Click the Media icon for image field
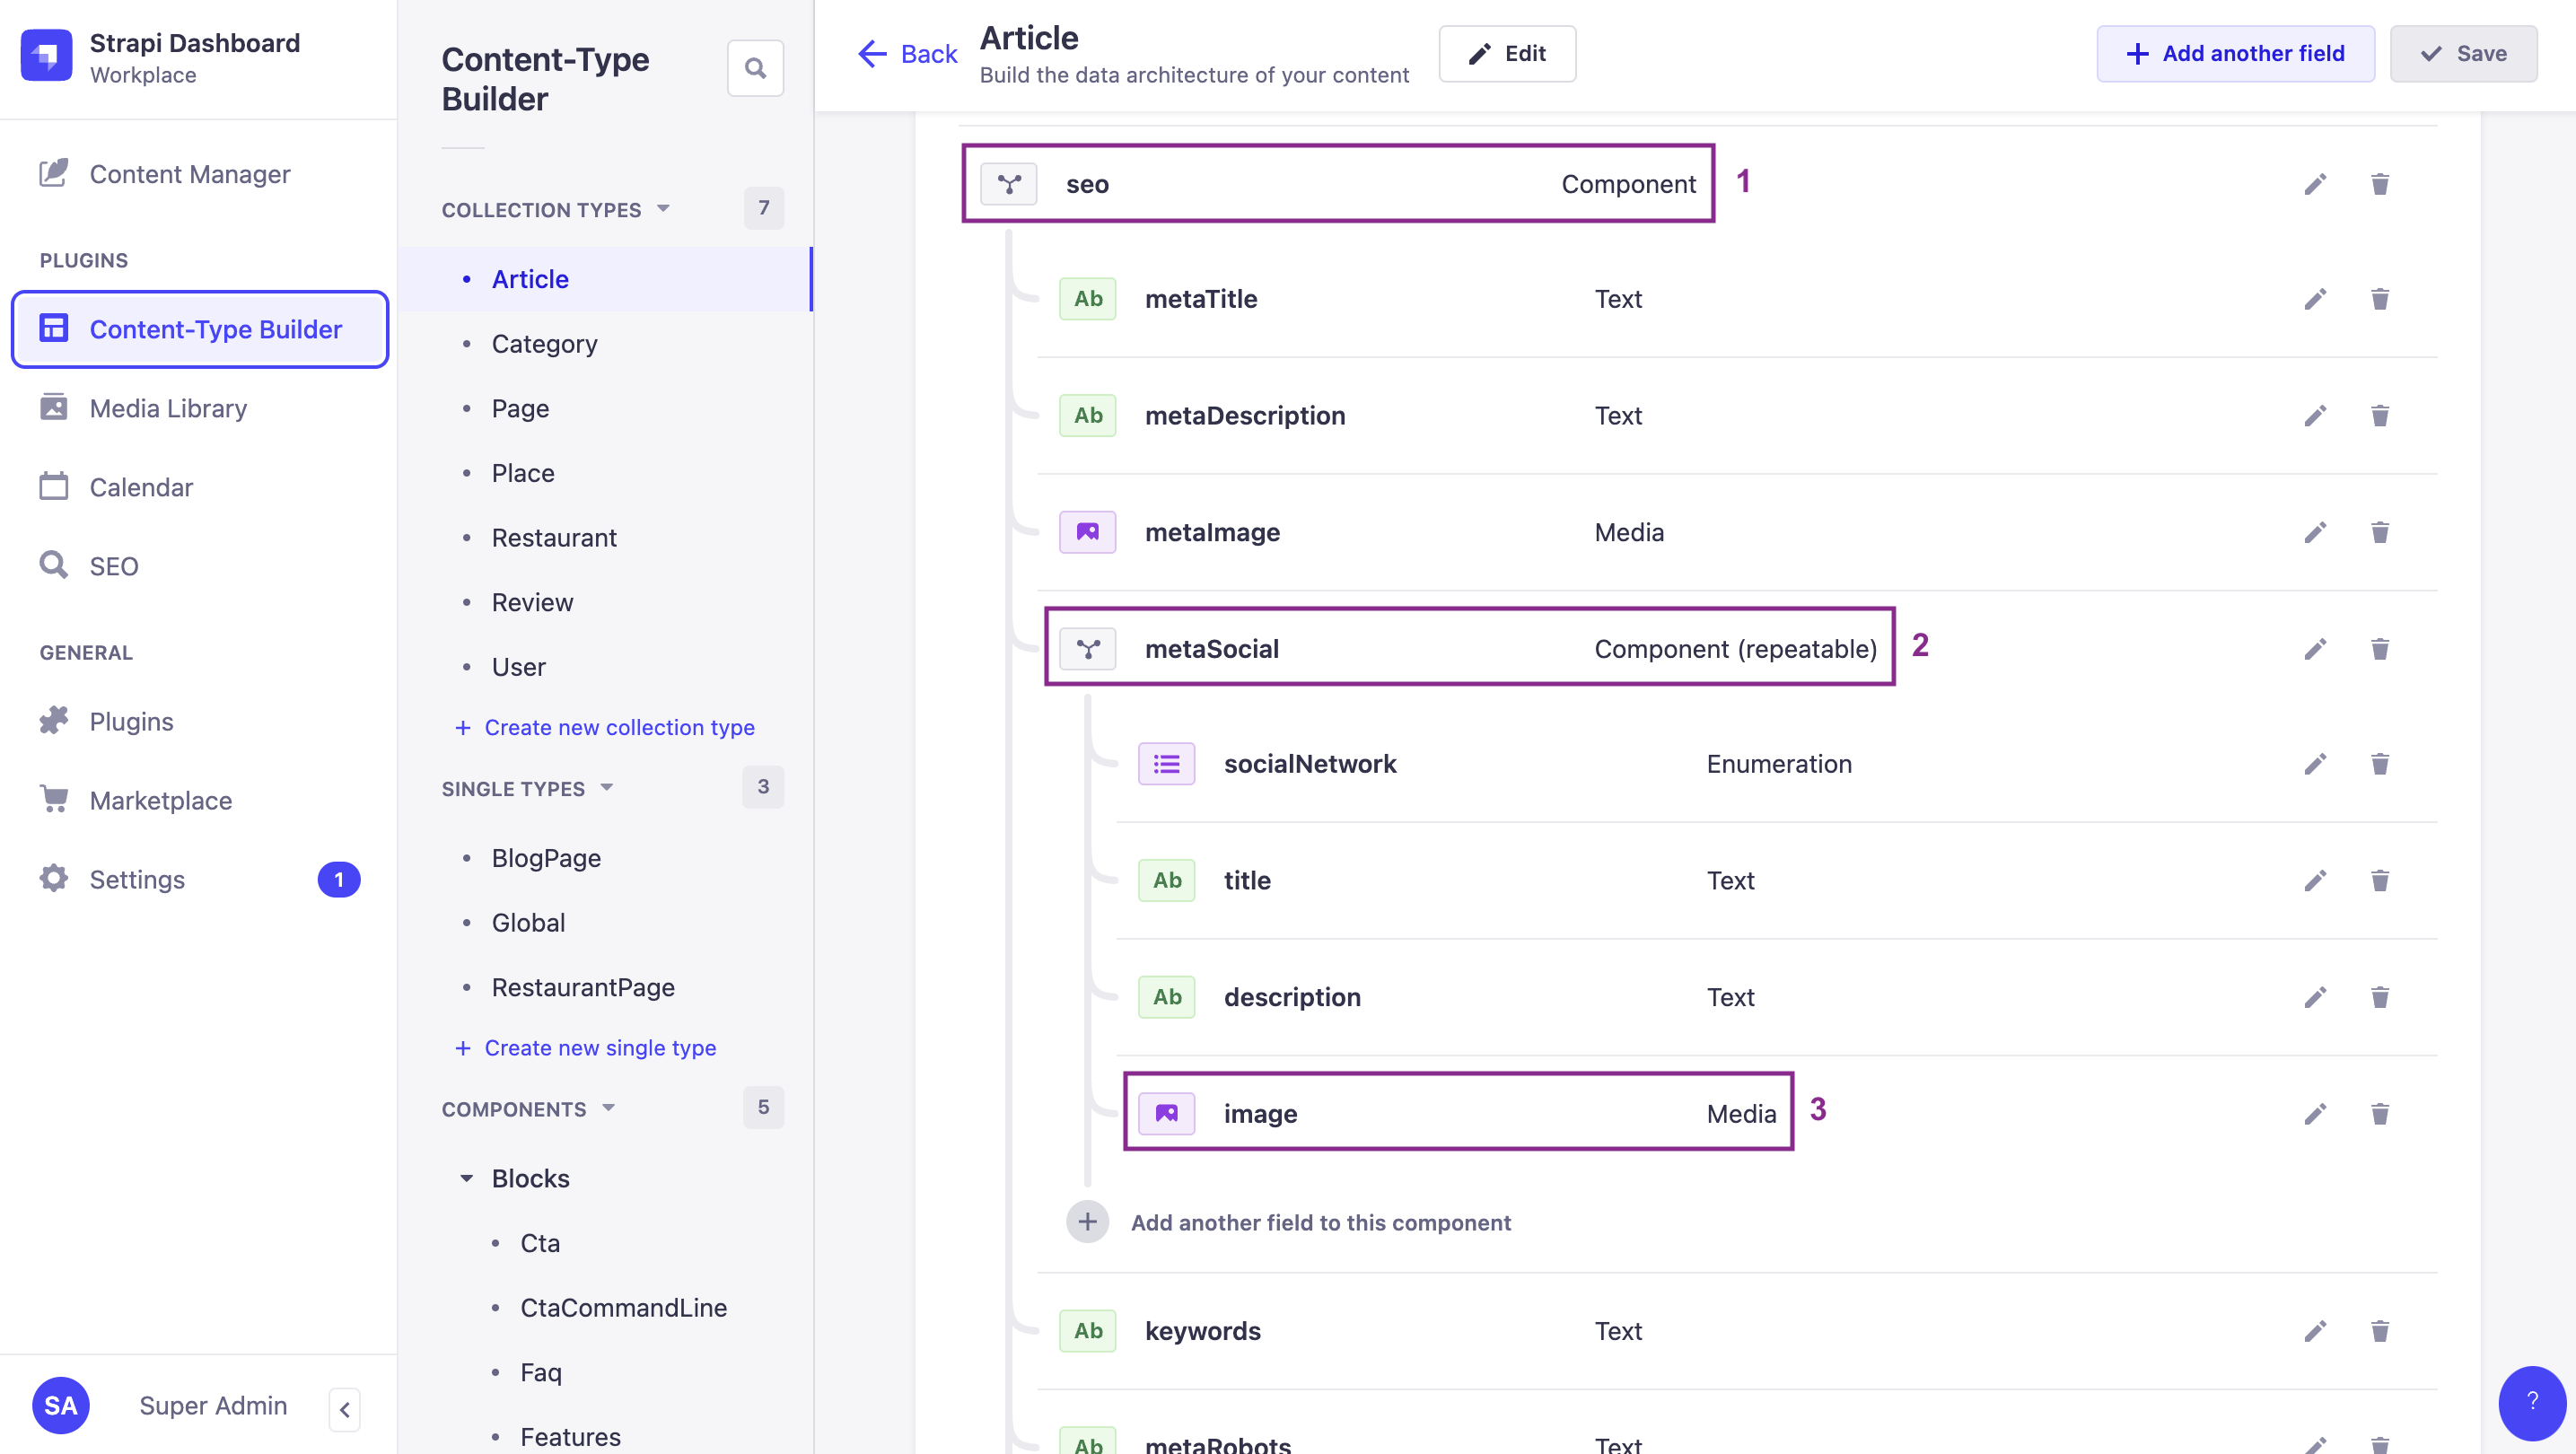Screen dimensions: 2576x1454 1168,1113
